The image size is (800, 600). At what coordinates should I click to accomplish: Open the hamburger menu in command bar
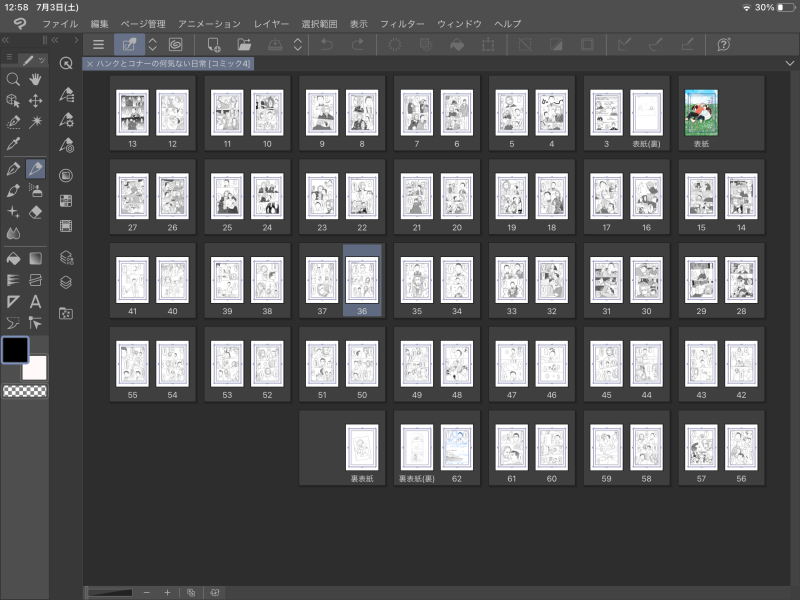(x=98, y=45)
